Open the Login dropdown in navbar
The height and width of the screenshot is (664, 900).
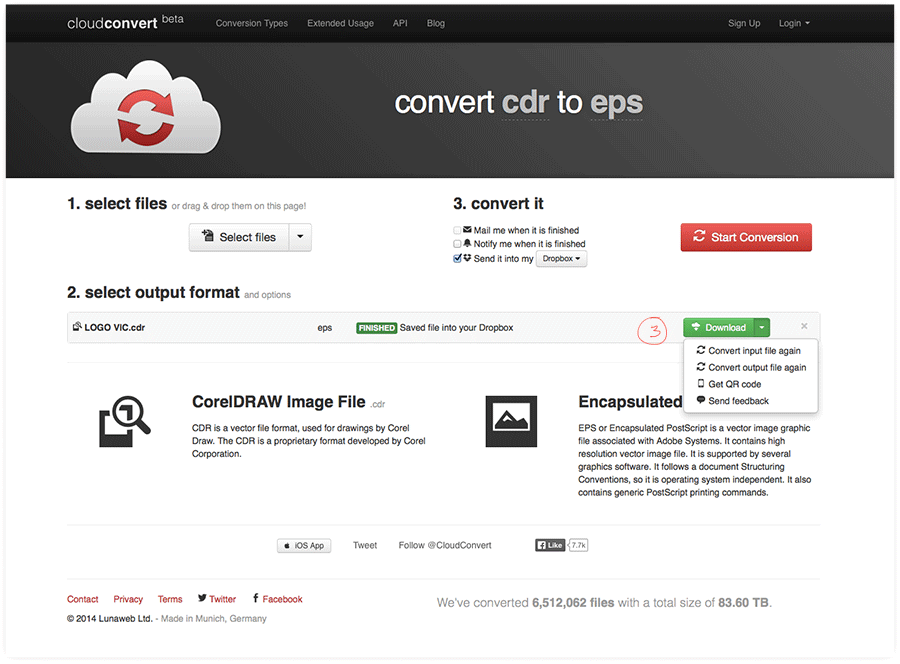pyautogui.click(x=794, y=24)
